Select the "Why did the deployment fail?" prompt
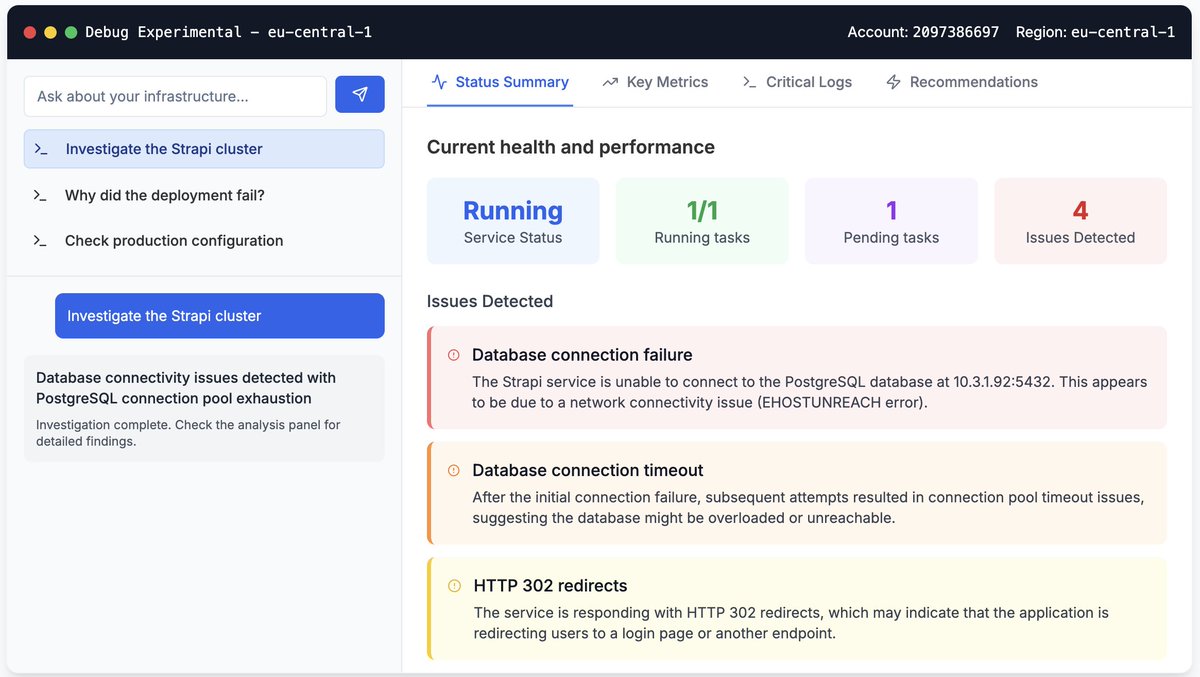Viewport: 1200px width, 677px height. 163,195
